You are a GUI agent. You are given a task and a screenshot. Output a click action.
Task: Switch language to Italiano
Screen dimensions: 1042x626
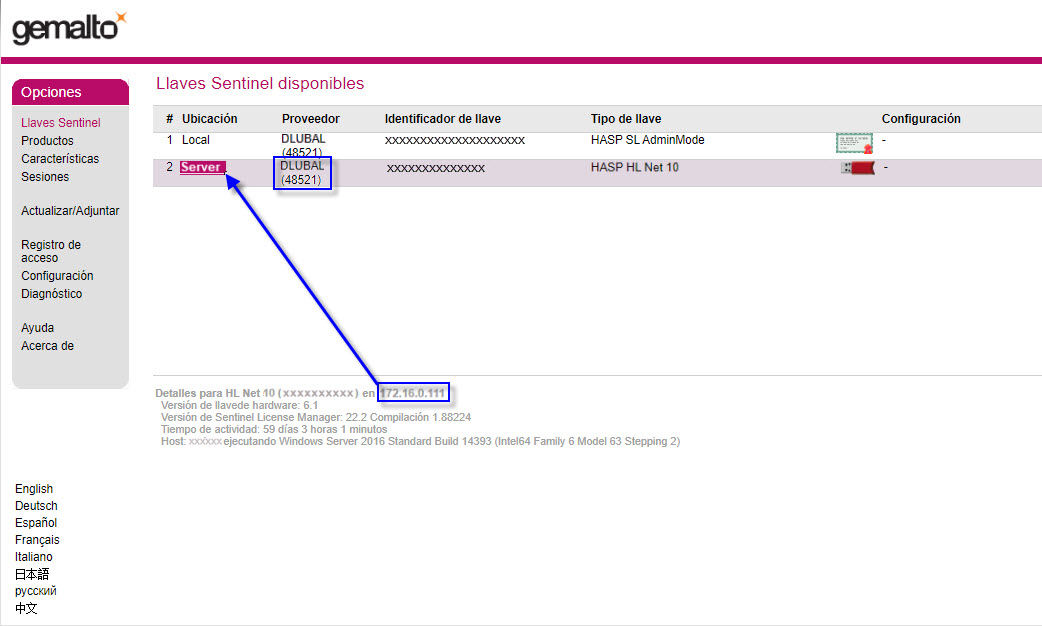coord(33,557)
